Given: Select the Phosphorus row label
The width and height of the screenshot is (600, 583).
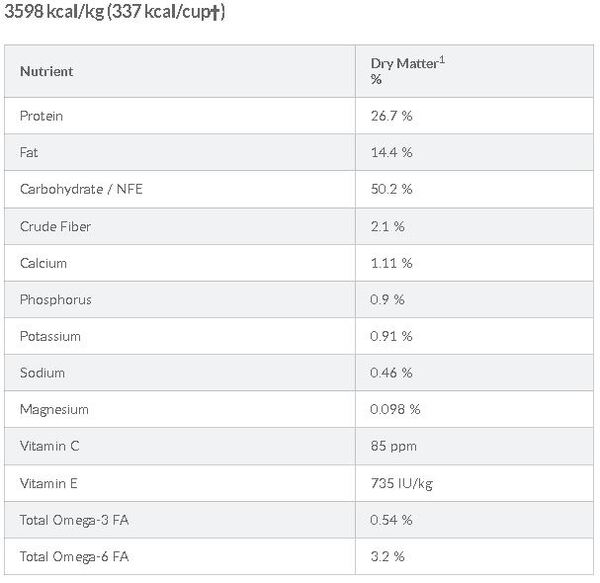Looking at the screenshot, I should pos(55,300).
